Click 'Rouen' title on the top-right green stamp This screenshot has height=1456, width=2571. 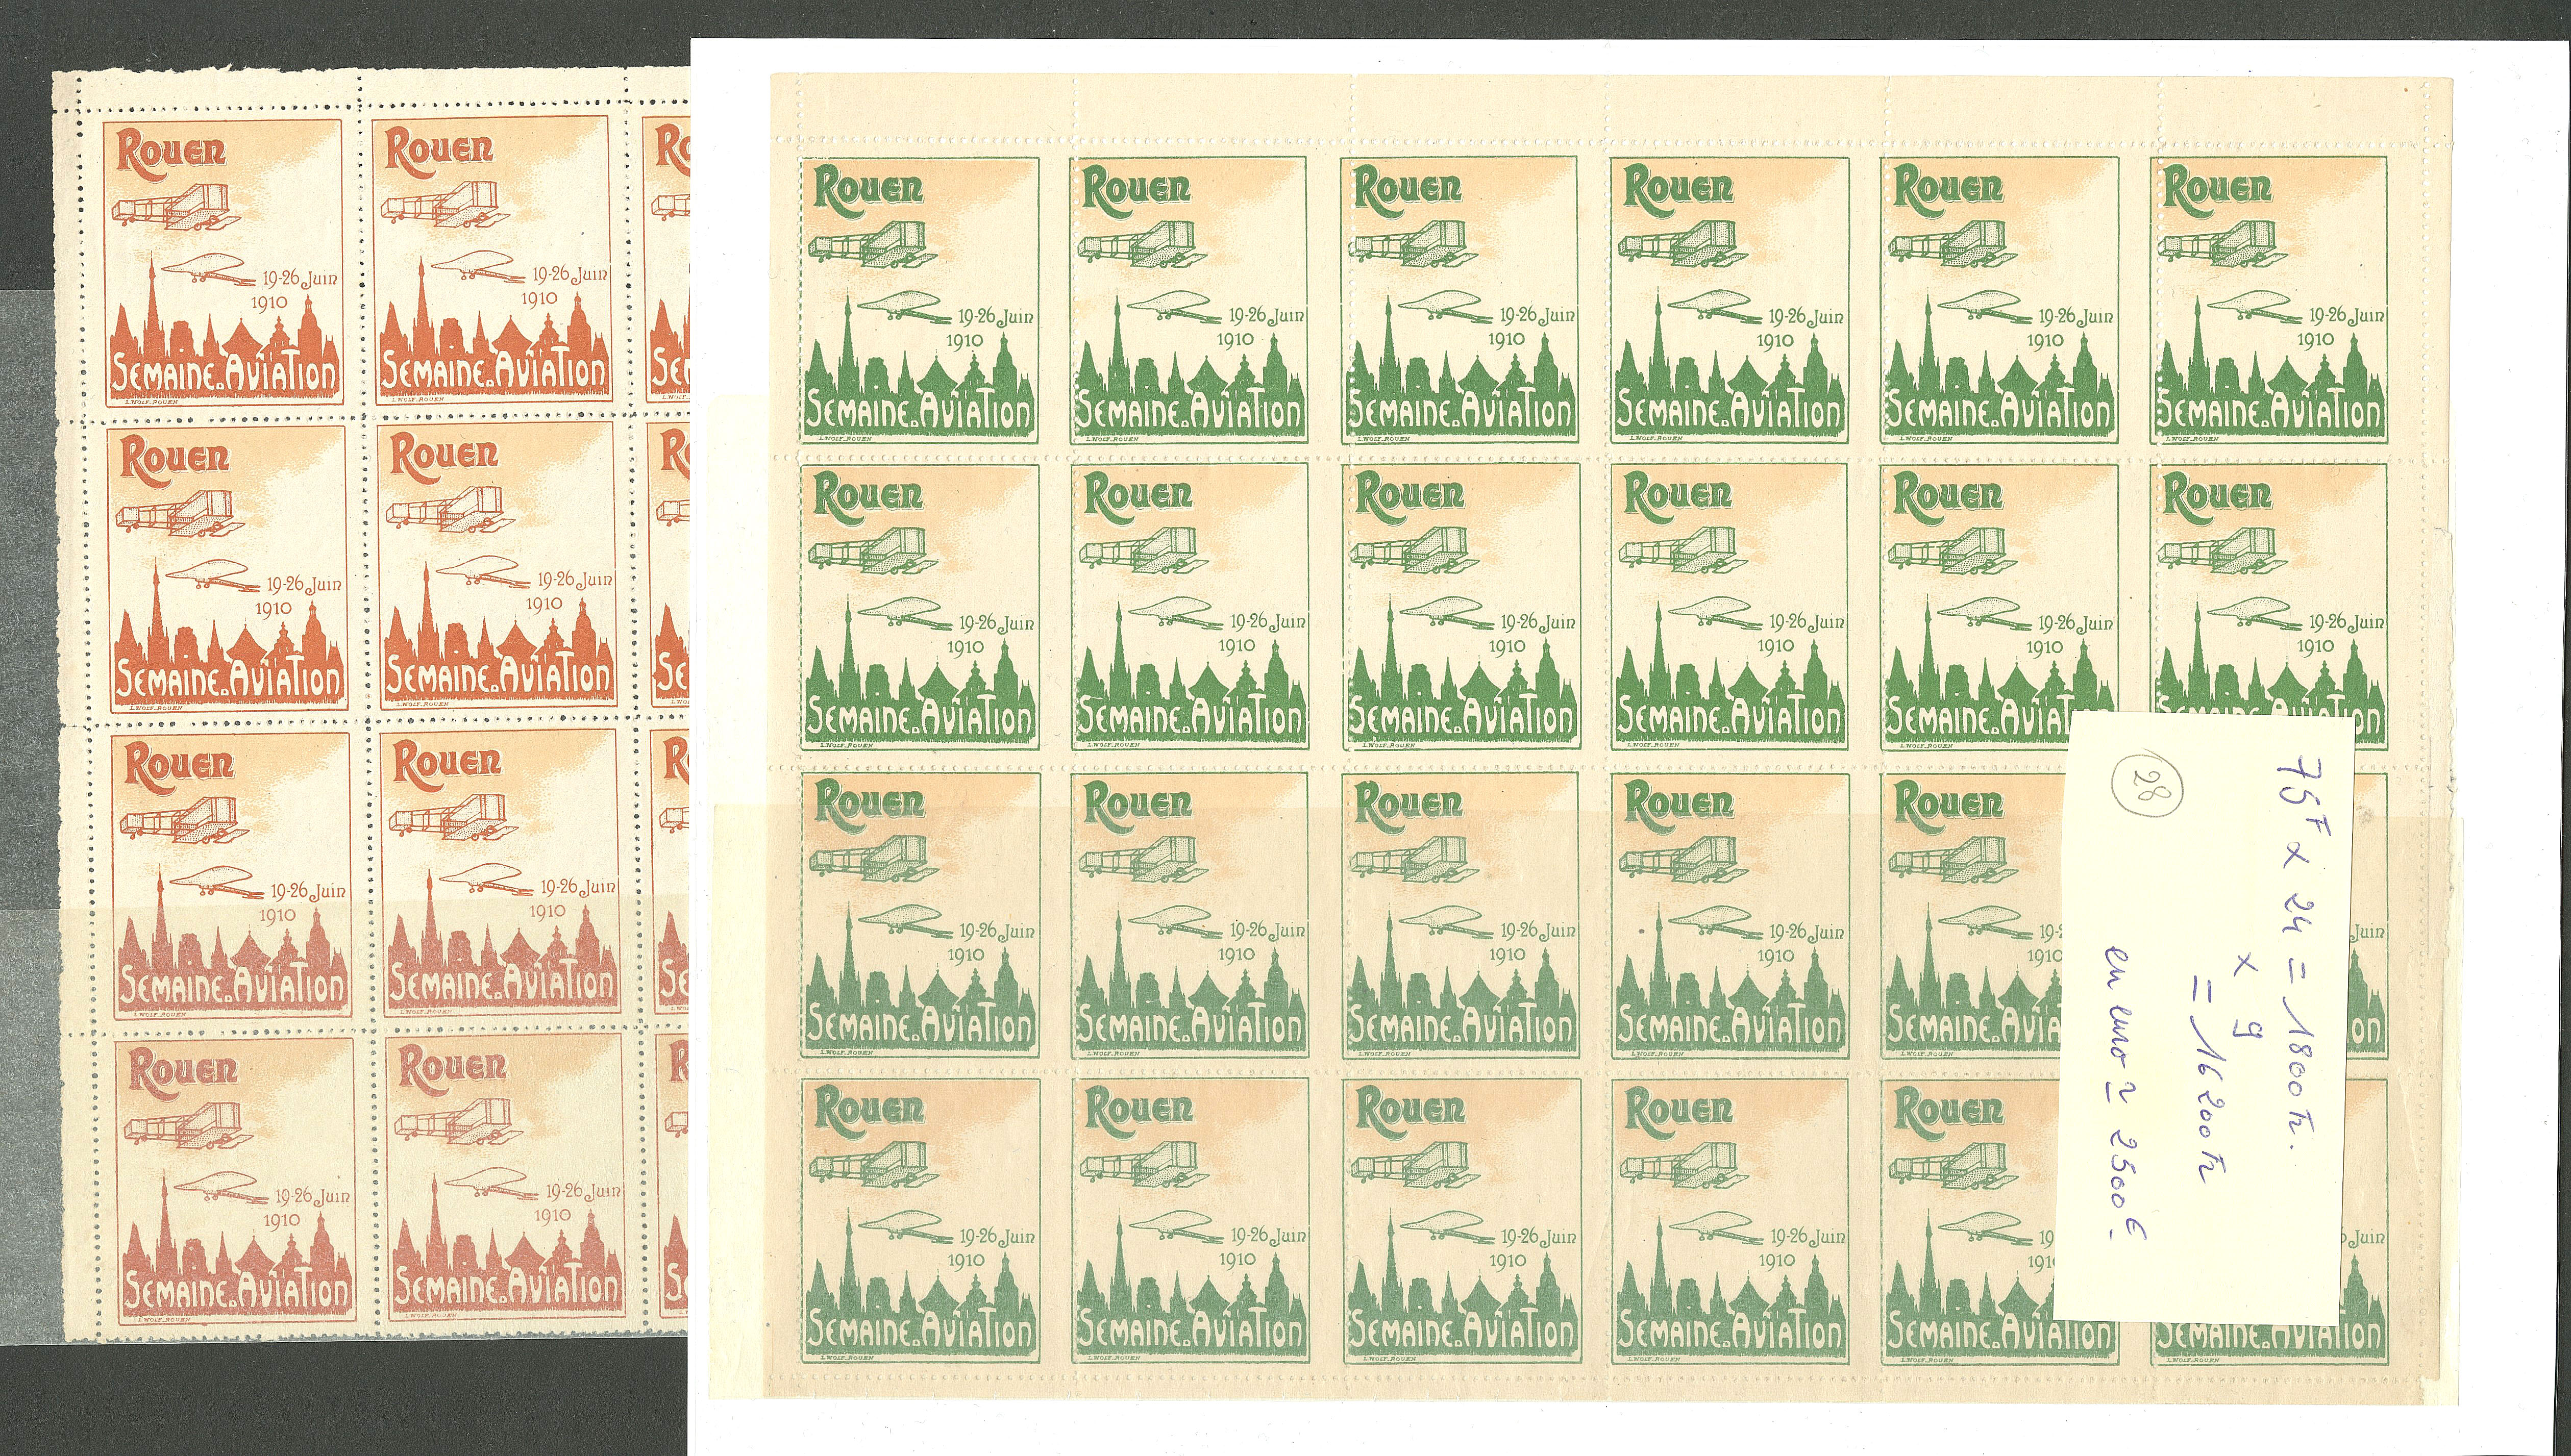coord(2216,186)
